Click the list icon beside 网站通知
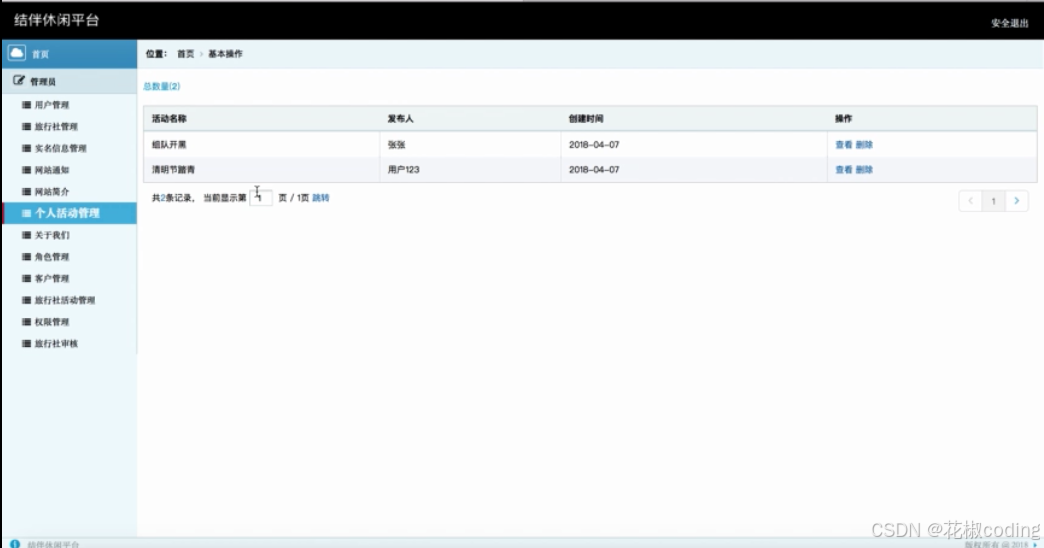This screenshot has height=548, width=1044. [27, 170]
